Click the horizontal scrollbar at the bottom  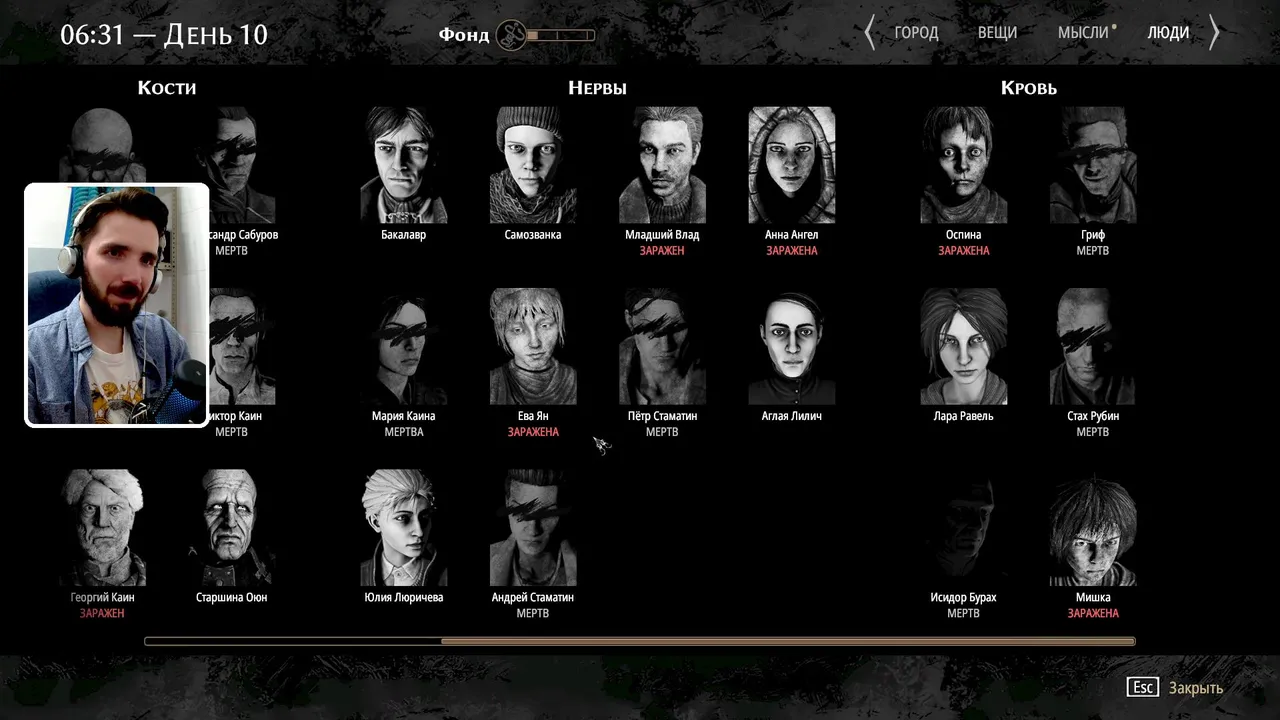(640, 641)
